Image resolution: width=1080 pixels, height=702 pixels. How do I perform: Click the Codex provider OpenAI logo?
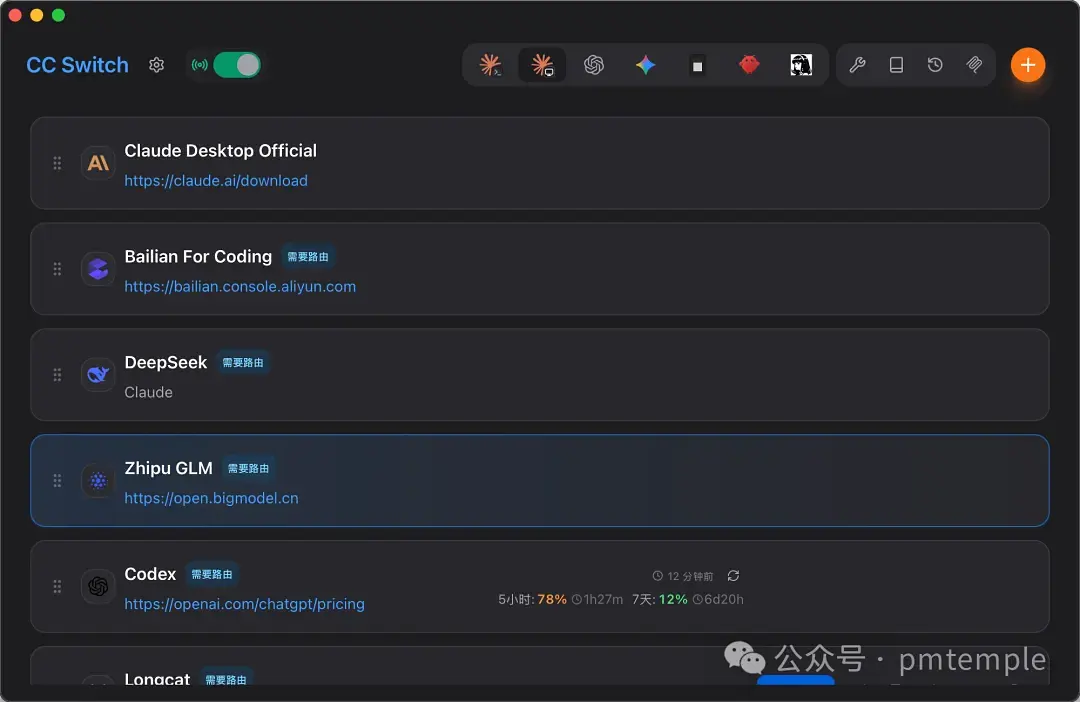98,586
